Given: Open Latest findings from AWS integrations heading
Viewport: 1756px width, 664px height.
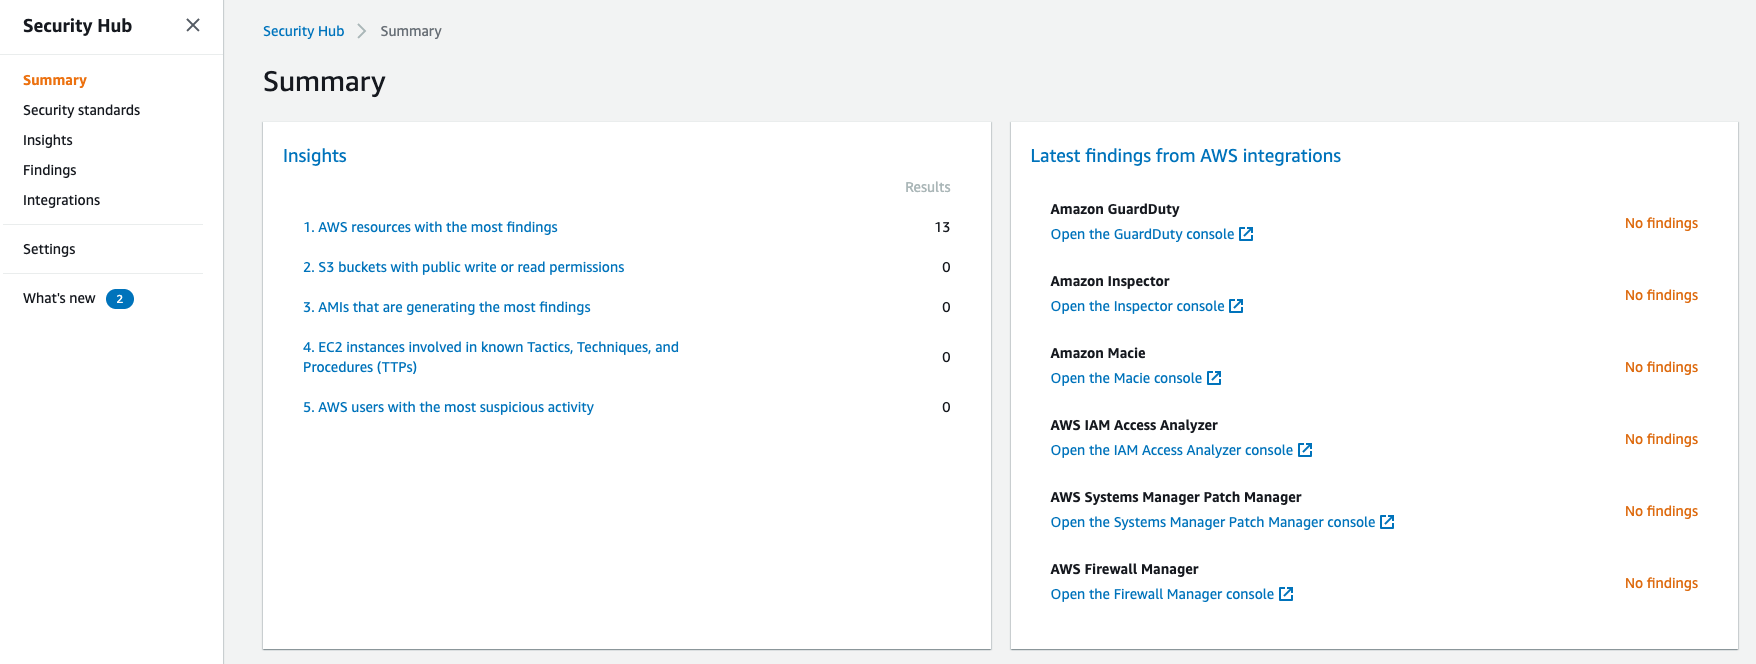Looking at the screenshot, I should [1186, 156].
